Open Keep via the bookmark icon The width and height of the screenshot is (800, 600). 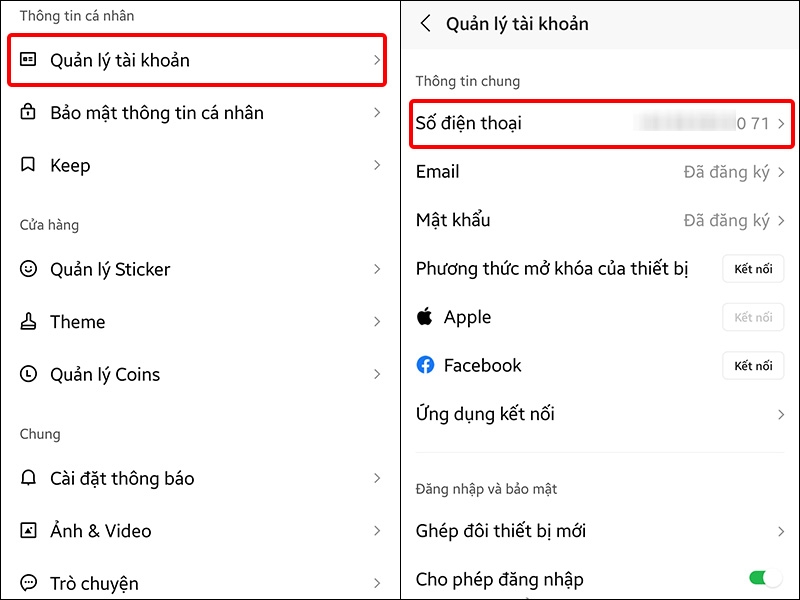coord(28,165)
